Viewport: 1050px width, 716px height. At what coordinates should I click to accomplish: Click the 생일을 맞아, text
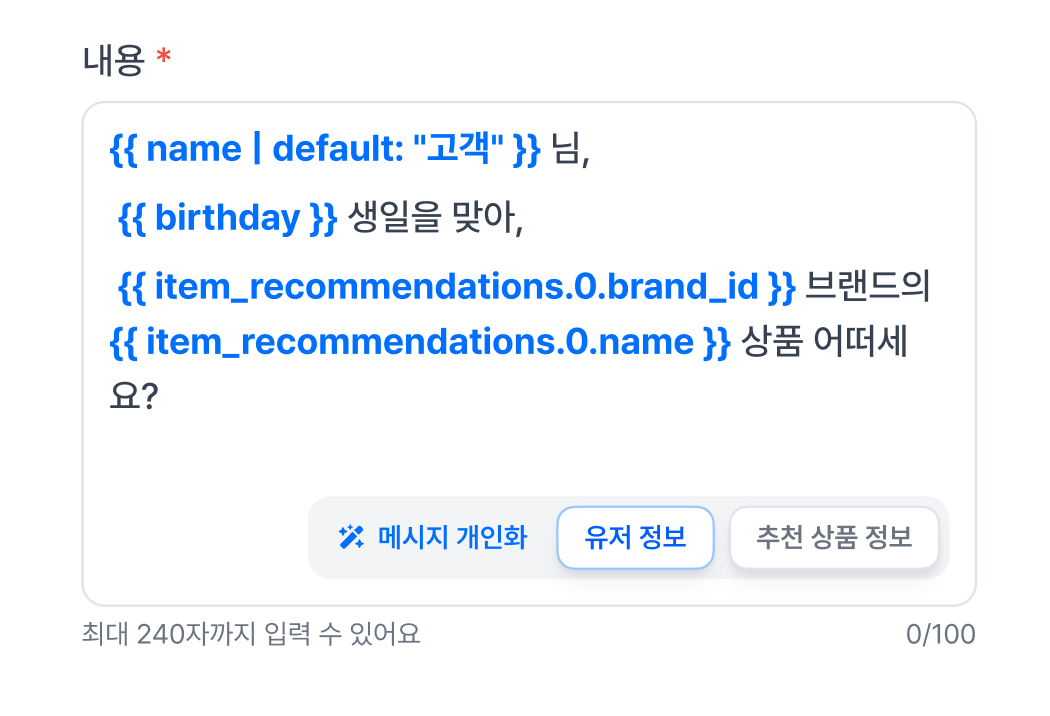tap(436, 219)
